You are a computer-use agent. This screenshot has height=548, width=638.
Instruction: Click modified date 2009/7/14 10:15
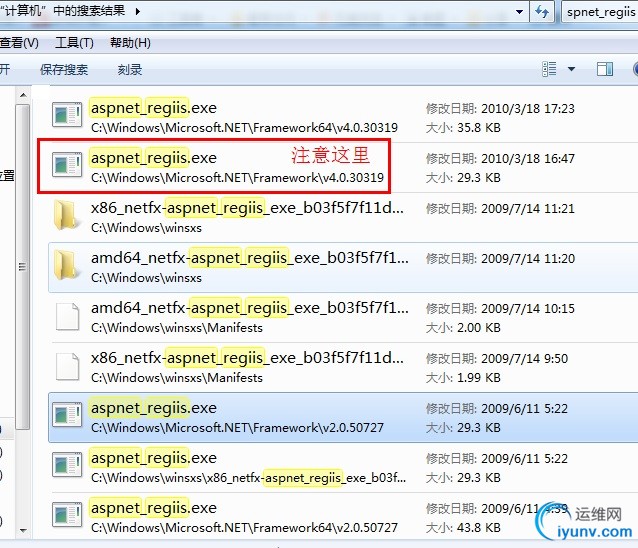[528, 308]
